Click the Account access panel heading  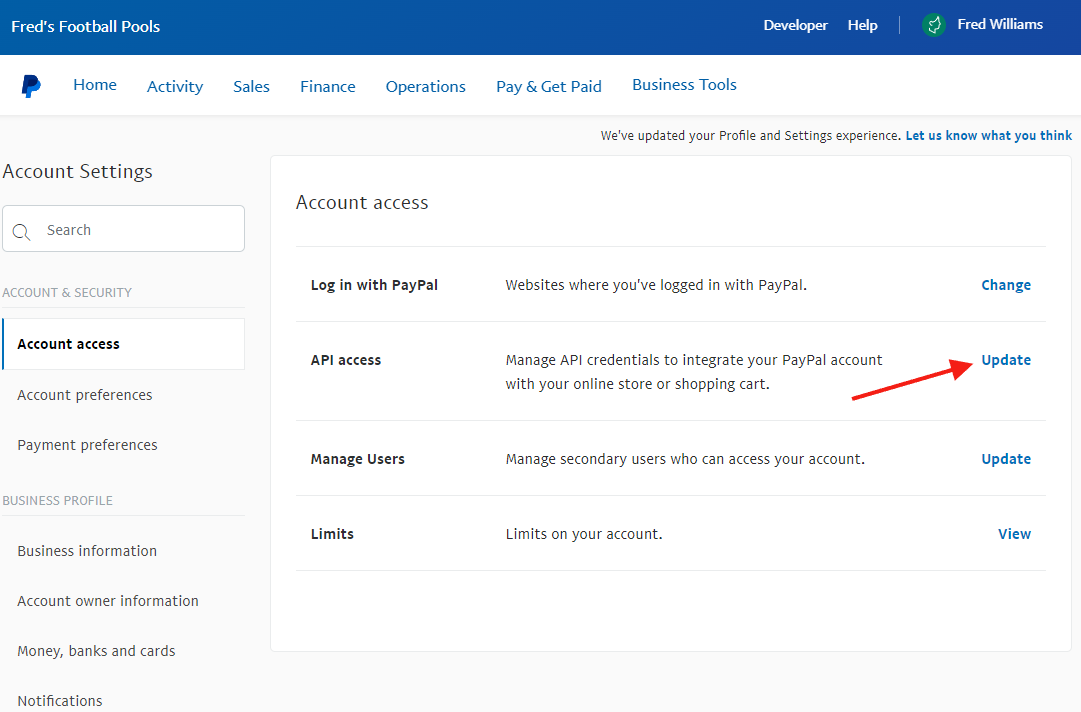(362, 203)
